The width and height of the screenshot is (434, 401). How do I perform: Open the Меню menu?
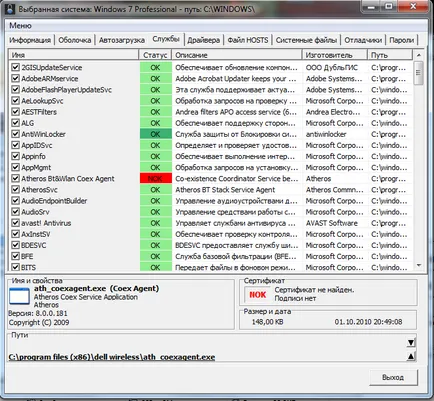[x=20, y=26]
